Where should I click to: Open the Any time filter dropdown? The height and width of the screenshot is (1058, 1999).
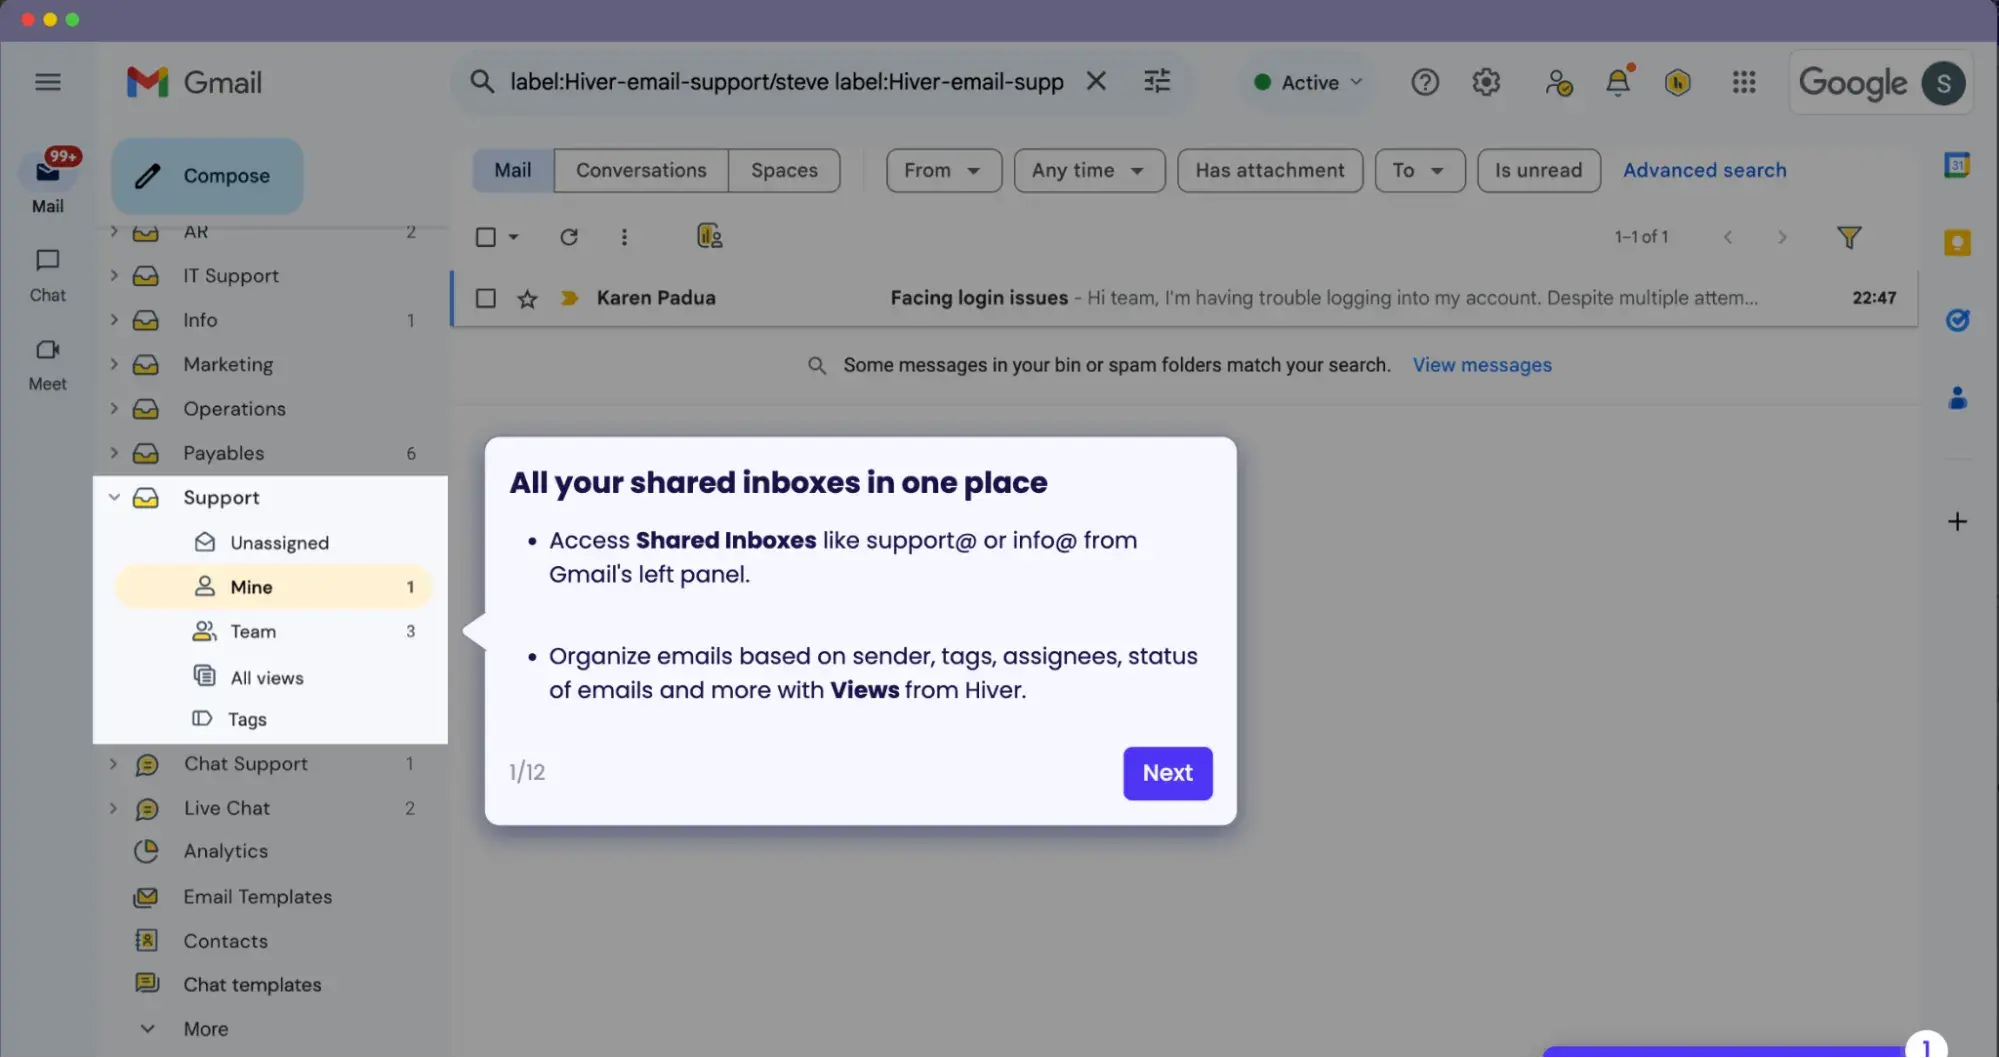(x=1089, y=170)
